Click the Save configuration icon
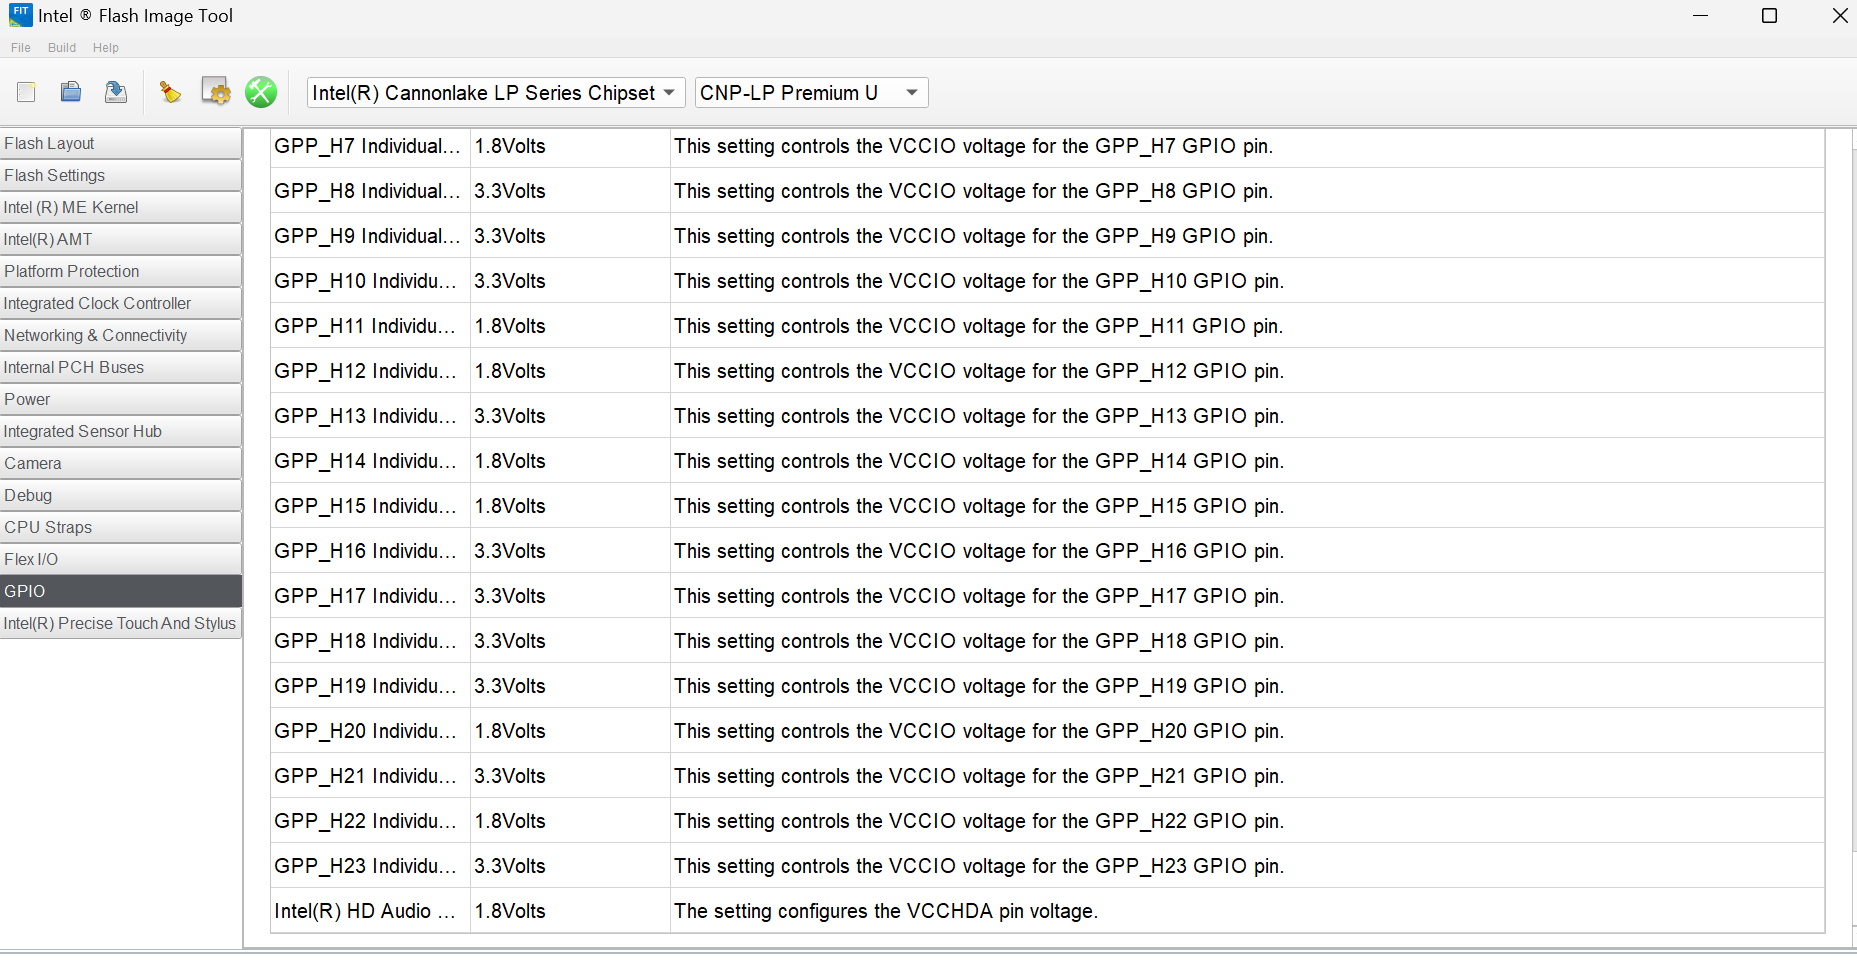 [116, 92]
